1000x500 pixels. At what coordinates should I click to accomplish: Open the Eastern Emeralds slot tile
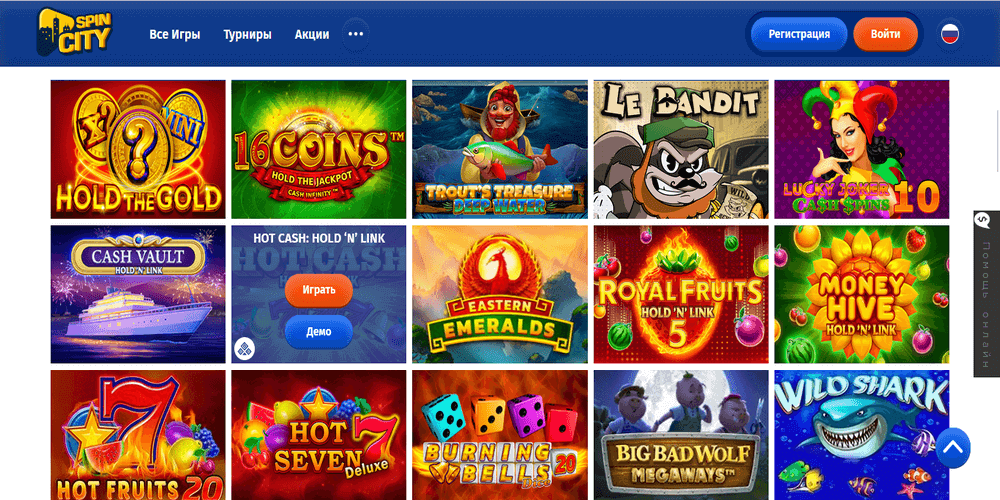pyautogui.click(x=500, y=294)
